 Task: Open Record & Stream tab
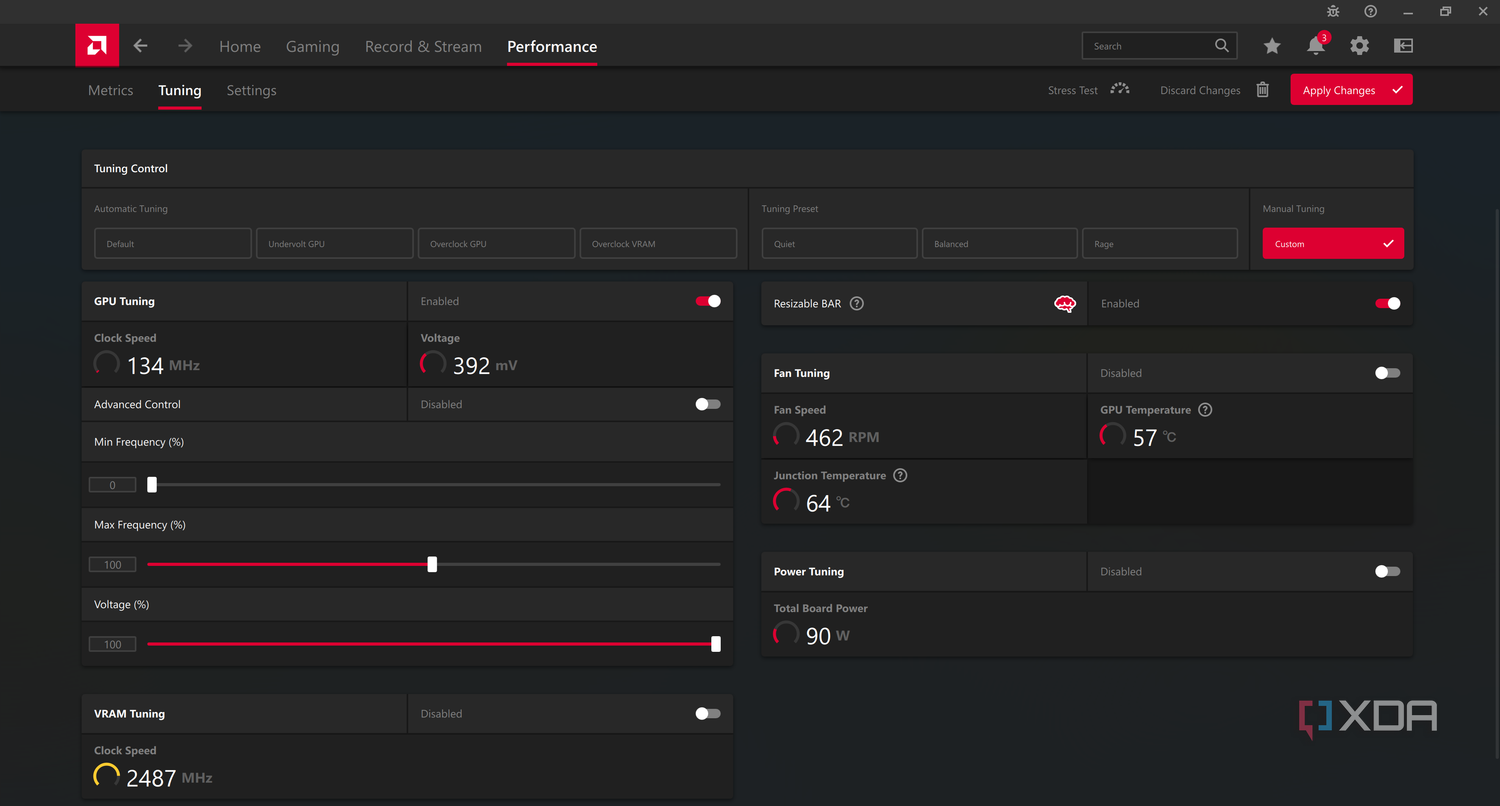click(423, 46)
